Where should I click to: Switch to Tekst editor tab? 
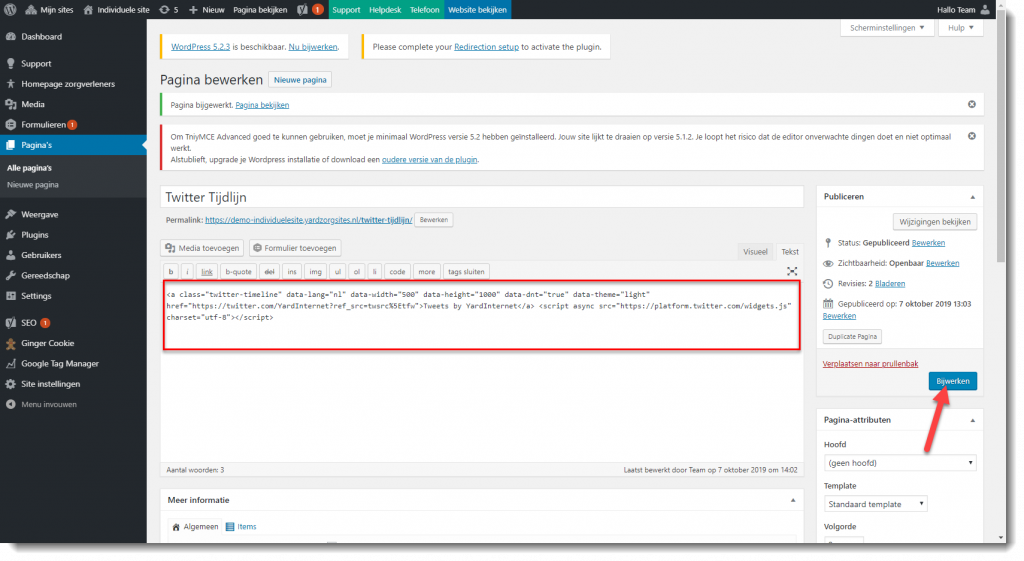coord(790,251)
